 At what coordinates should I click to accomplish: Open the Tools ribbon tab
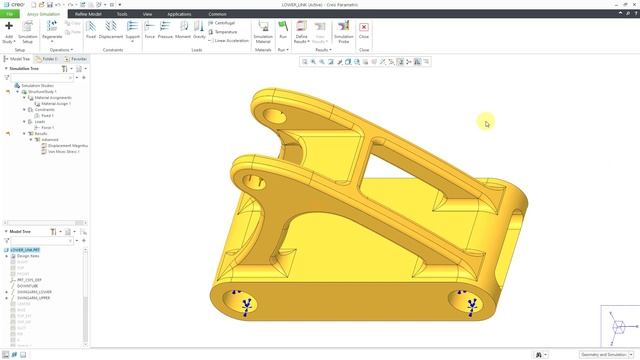122,14
